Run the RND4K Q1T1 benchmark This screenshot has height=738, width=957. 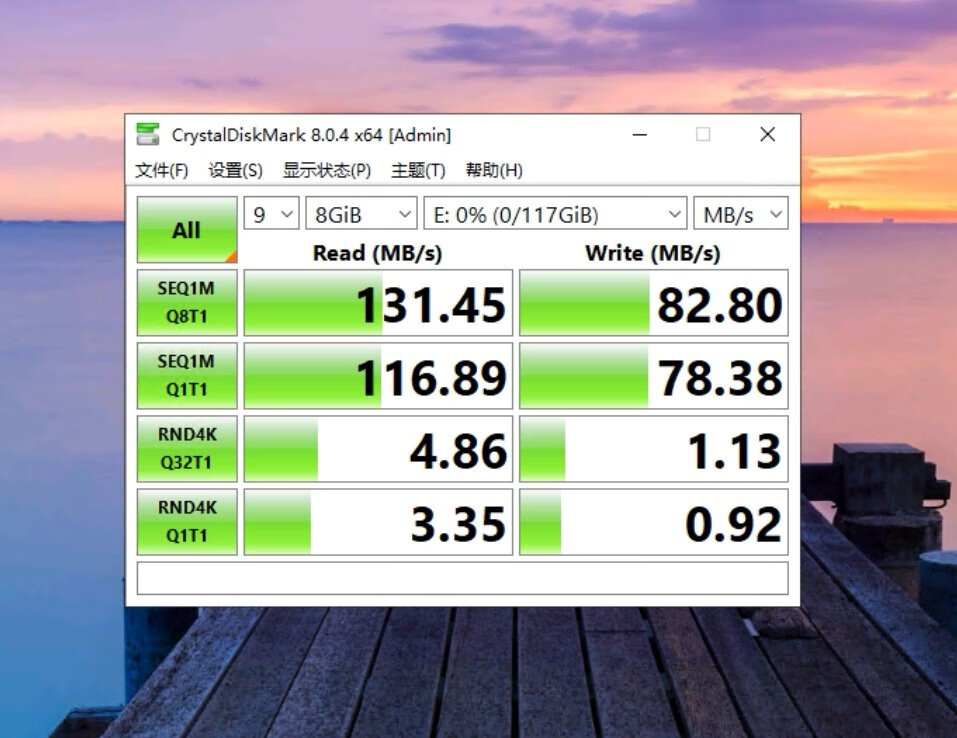coord(187,522)
